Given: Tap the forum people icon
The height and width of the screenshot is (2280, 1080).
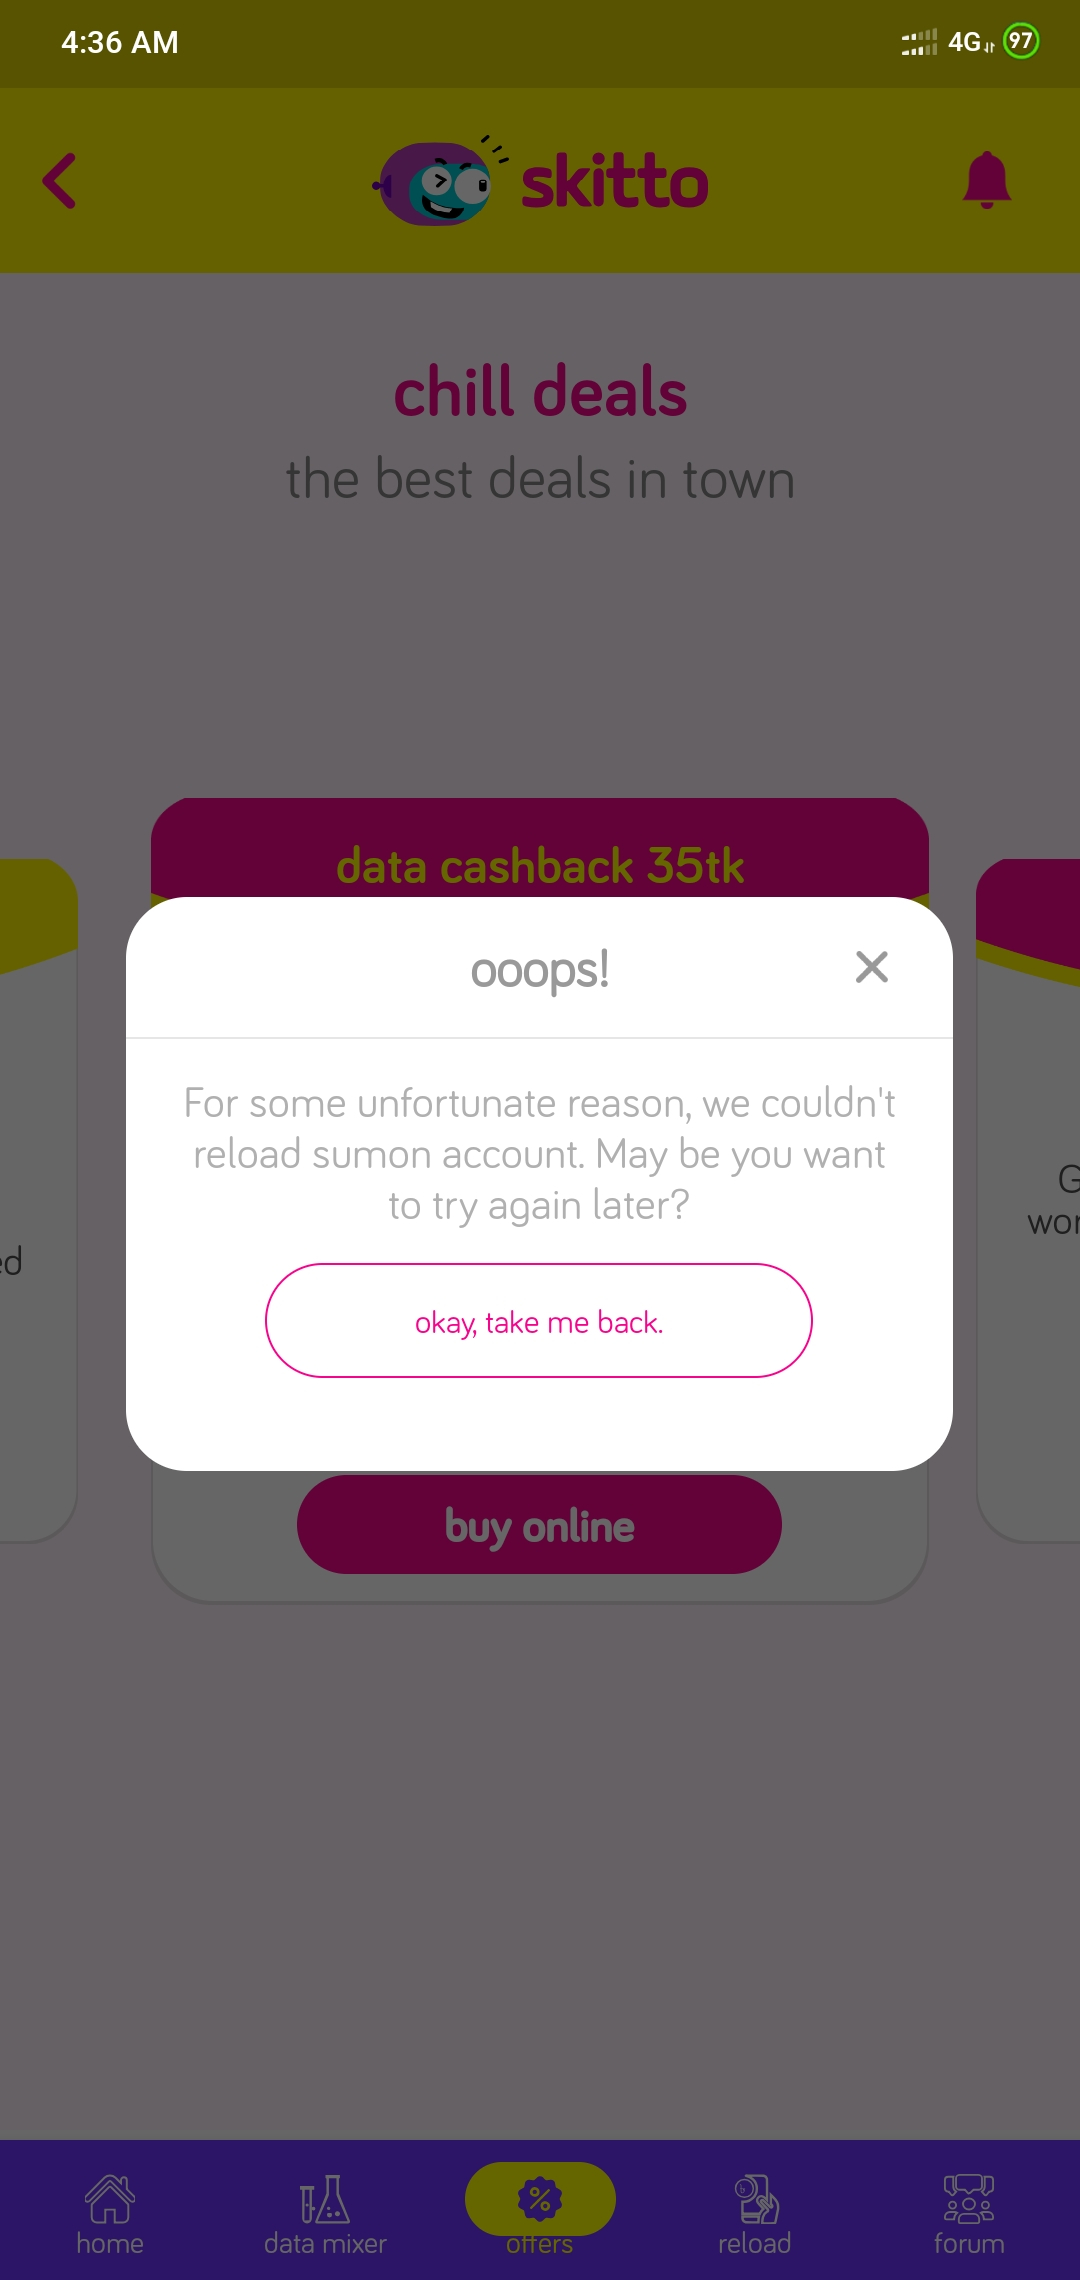Looking at the screenshot, I should 969,2198.
